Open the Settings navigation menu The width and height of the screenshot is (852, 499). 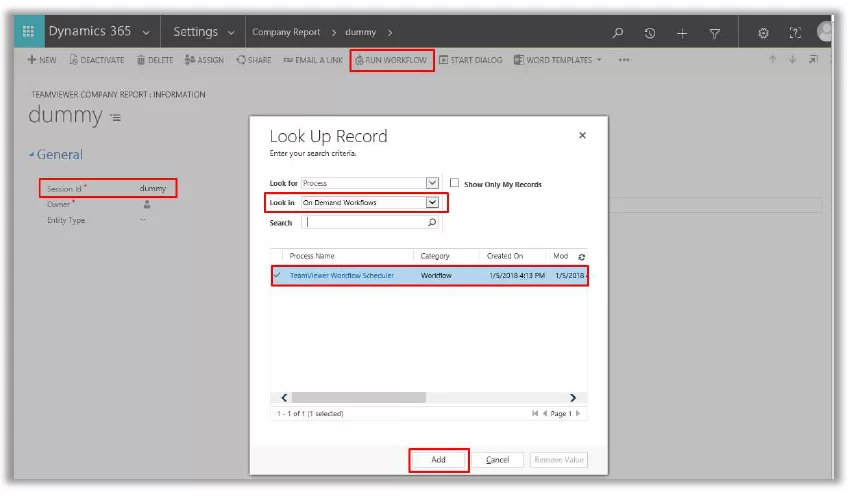pyautogui.click(x=203, y=32)
